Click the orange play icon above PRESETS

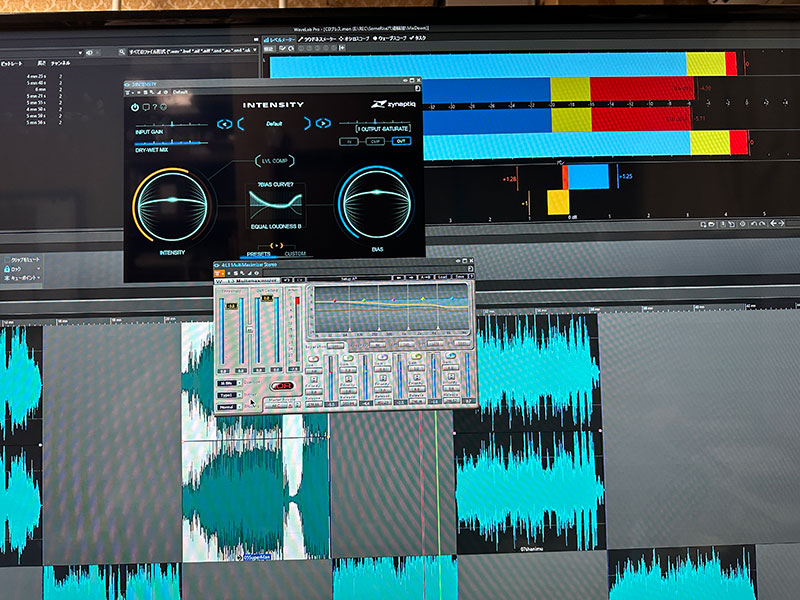pos(277,245)
